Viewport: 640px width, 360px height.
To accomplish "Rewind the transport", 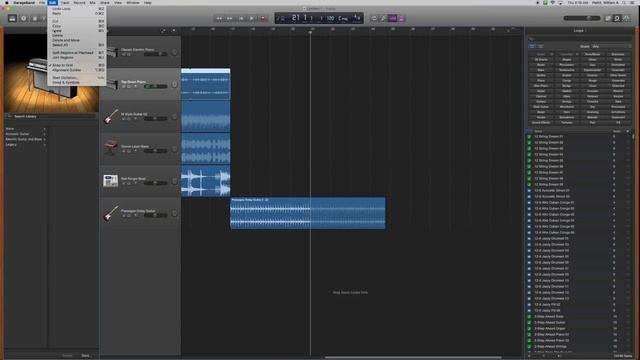I will tap(219, 18).
